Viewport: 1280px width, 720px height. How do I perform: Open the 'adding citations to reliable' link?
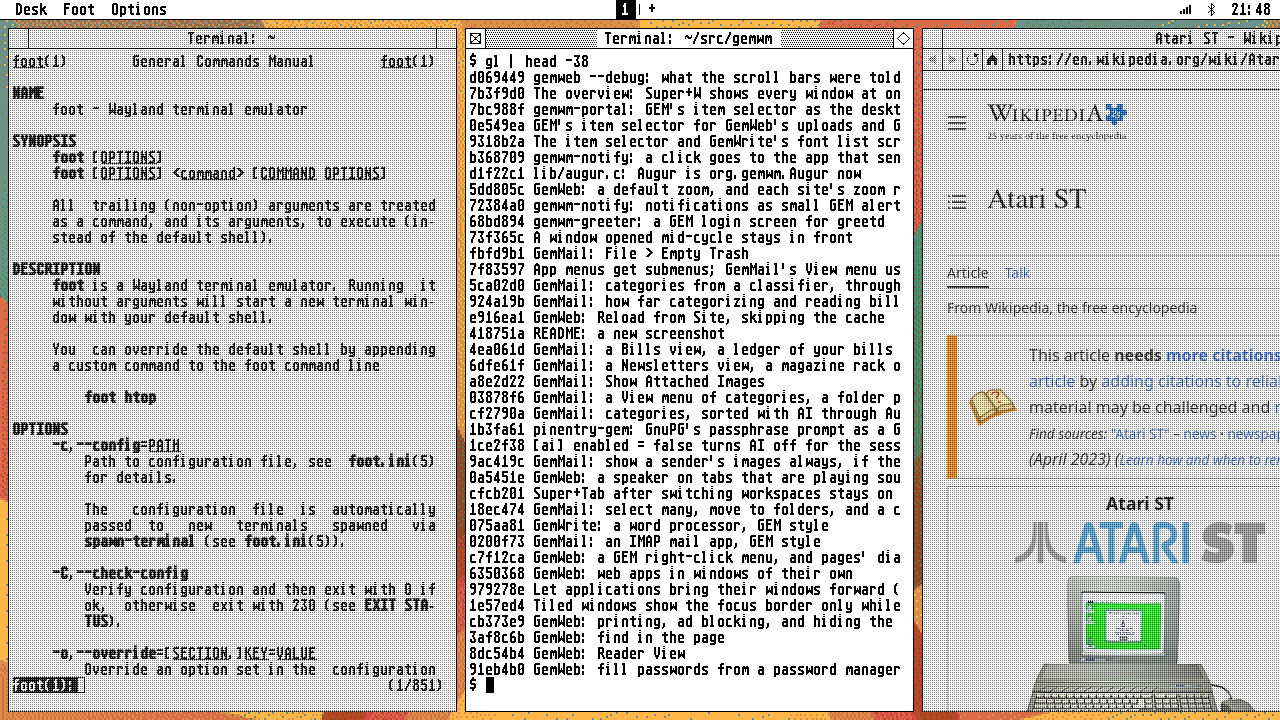click(1190, 381)
